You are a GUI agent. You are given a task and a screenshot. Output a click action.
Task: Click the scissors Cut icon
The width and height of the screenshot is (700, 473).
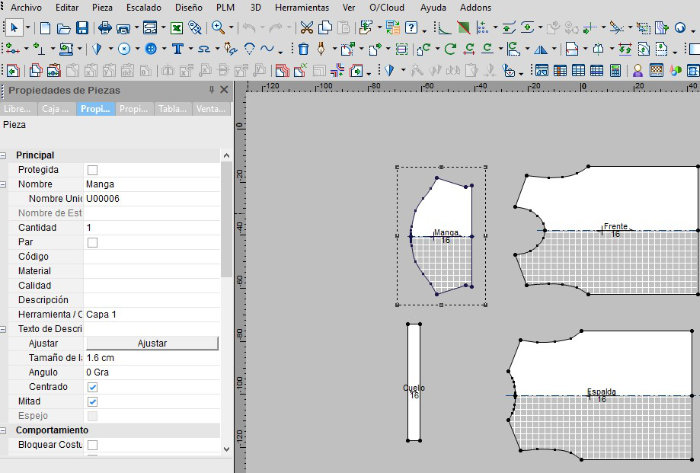point(306,28)
